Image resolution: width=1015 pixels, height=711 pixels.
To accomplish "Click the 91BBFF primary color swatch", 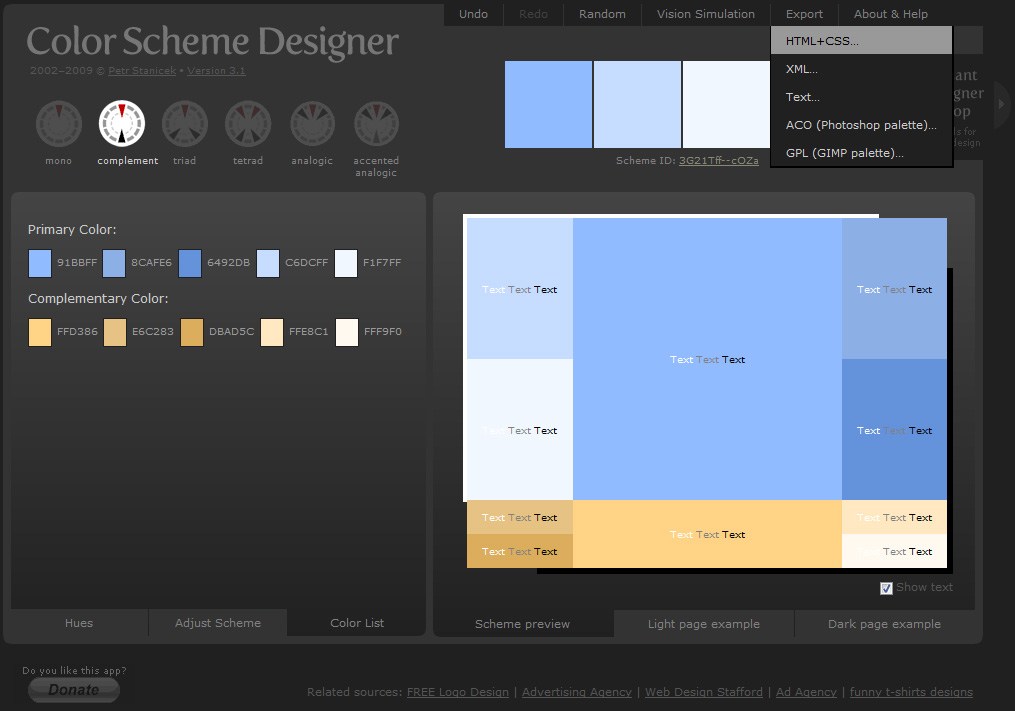I will point(40,263).
